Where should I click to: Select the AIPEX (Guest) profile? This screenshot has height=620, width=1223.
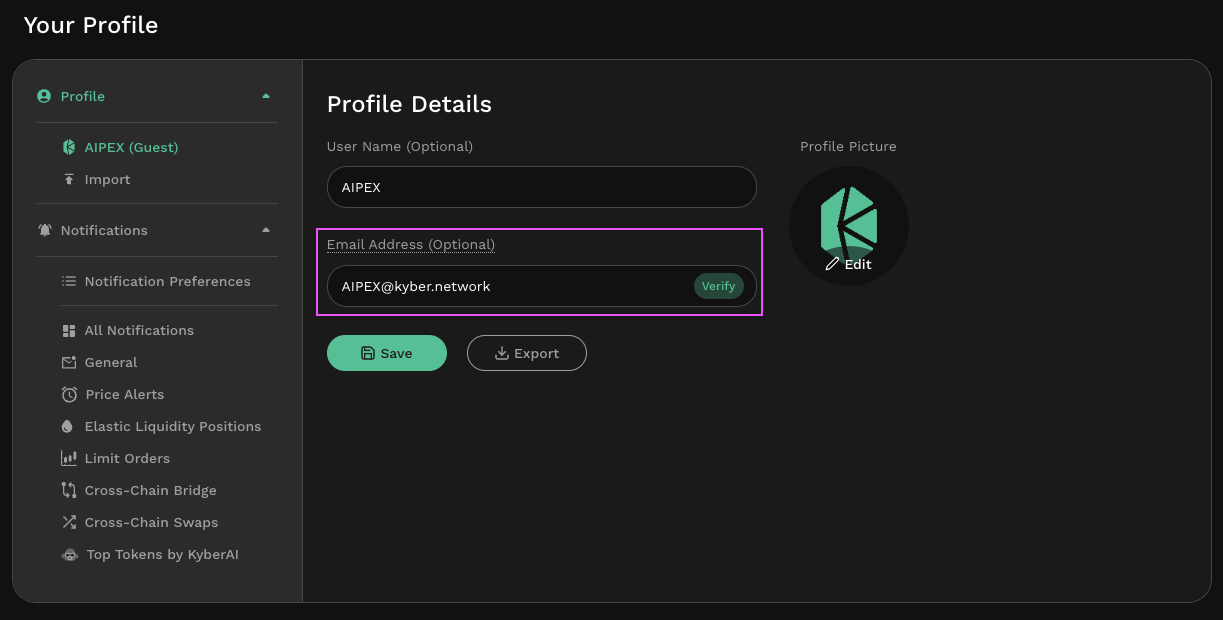click(130, 148)
